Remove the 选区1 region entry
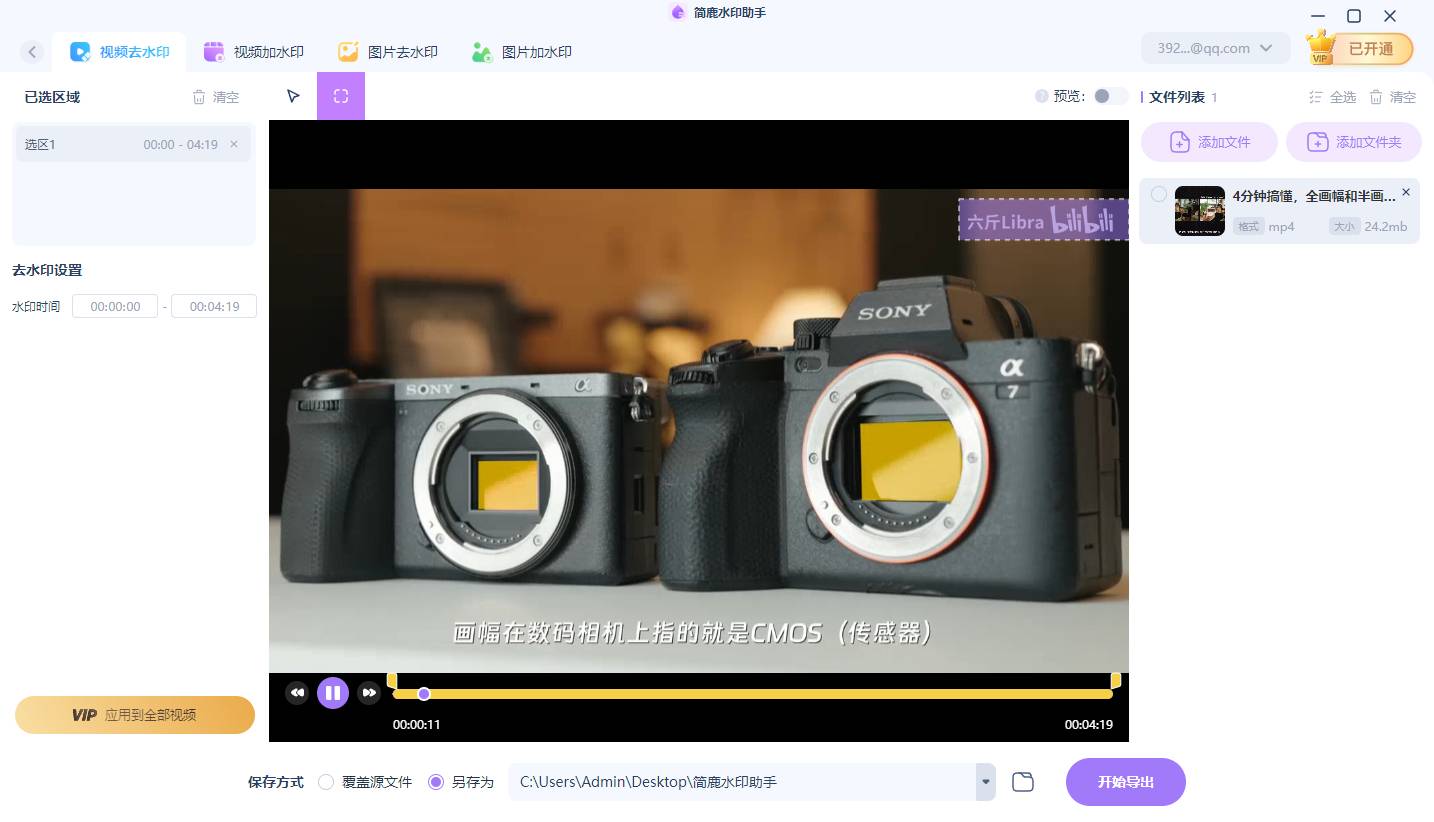The image size is (1434, 822). [234, 144]
